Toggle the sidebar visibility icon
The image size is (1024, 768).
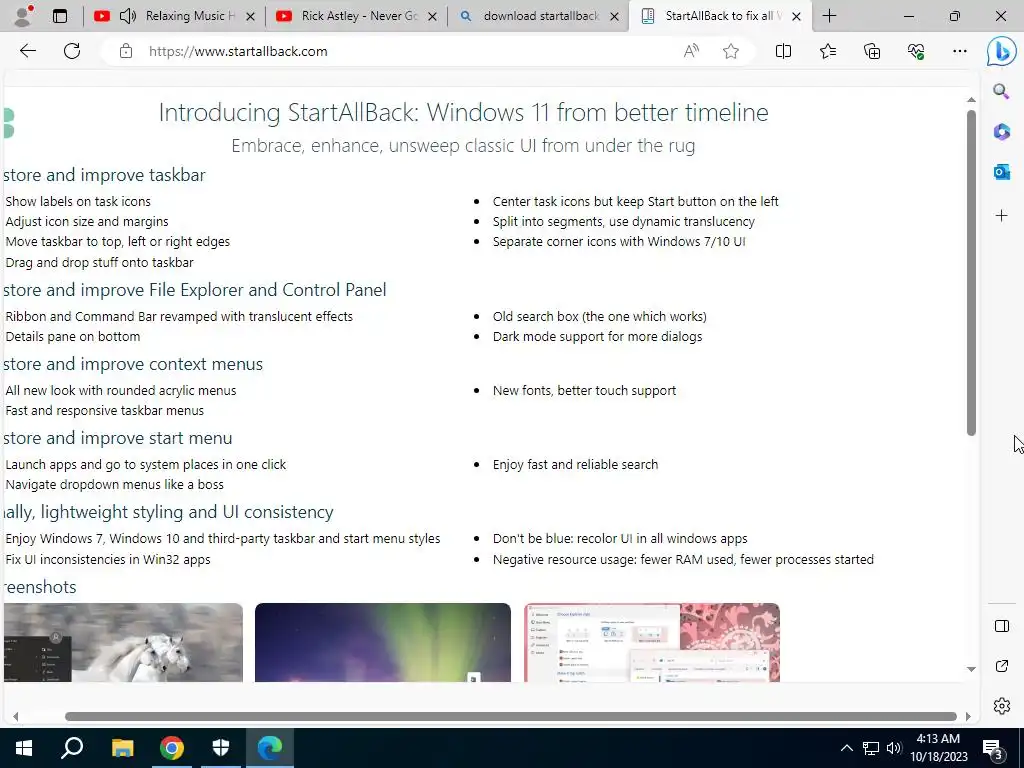pyautogui.click(x=1002, y=626)
